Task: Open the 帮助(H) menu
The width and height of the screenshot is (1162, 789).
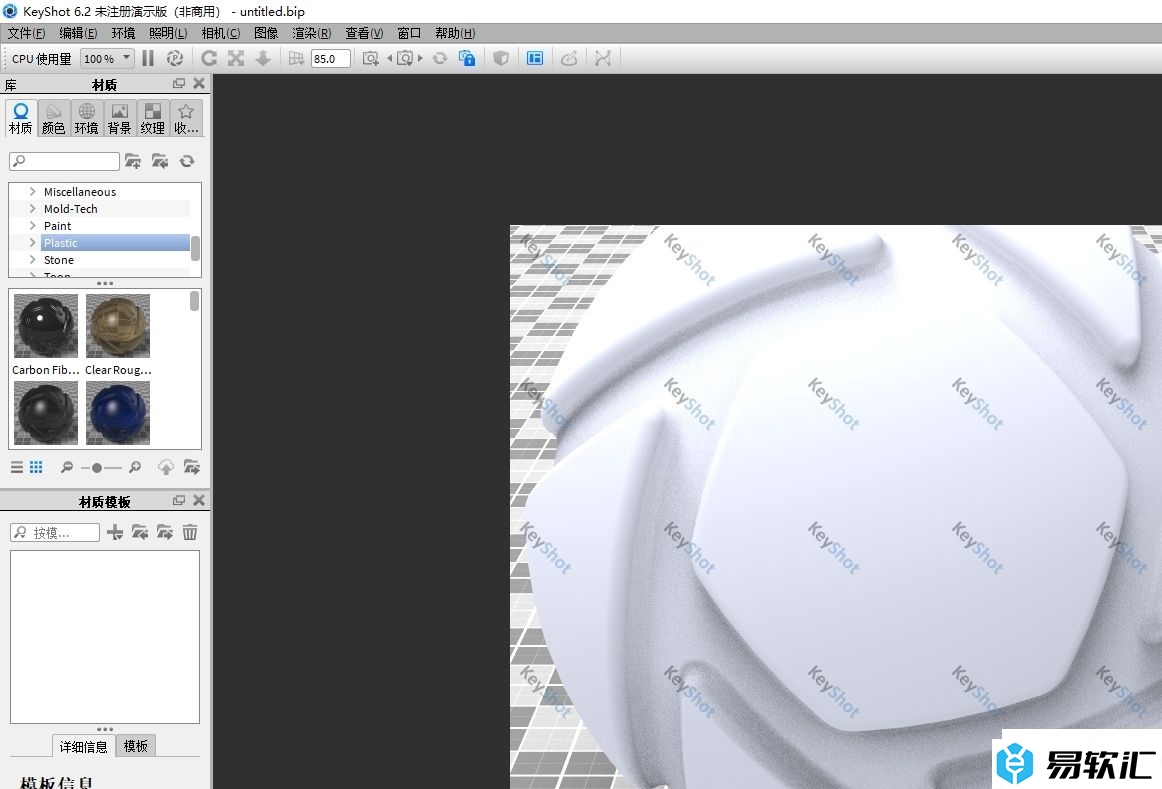Action: [x=455, y=33]
